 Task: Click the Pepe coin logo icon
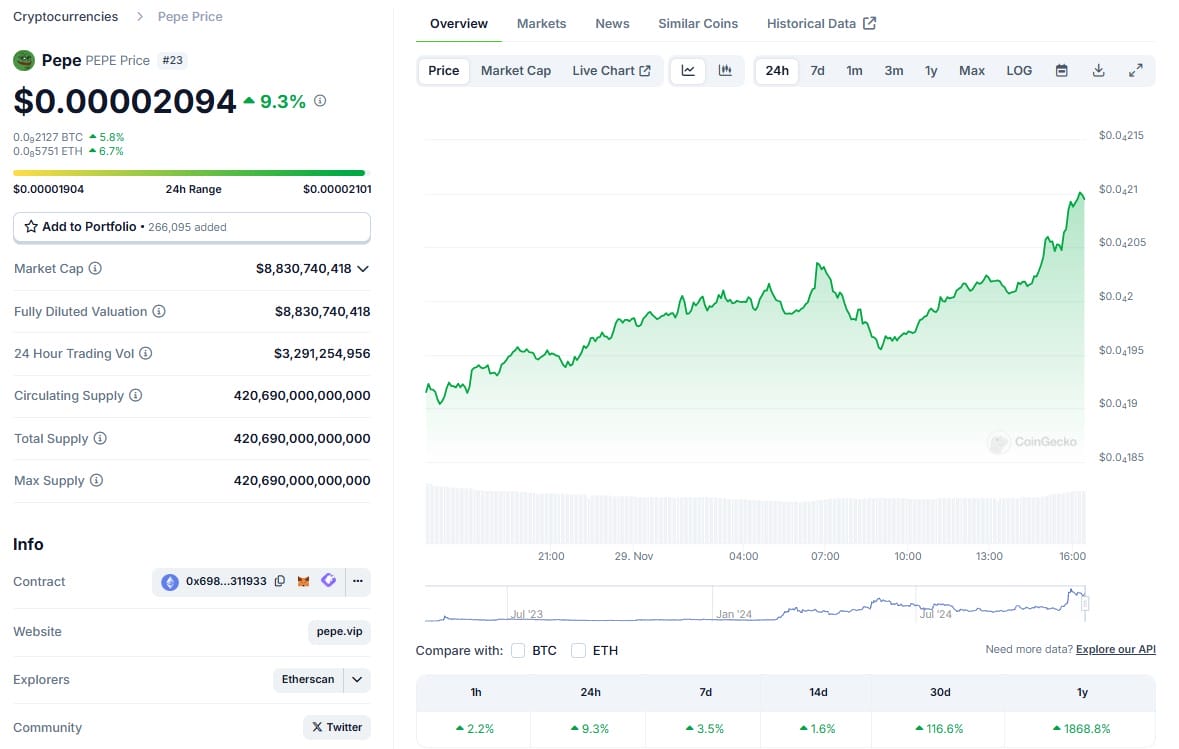[x=24, y=60]
